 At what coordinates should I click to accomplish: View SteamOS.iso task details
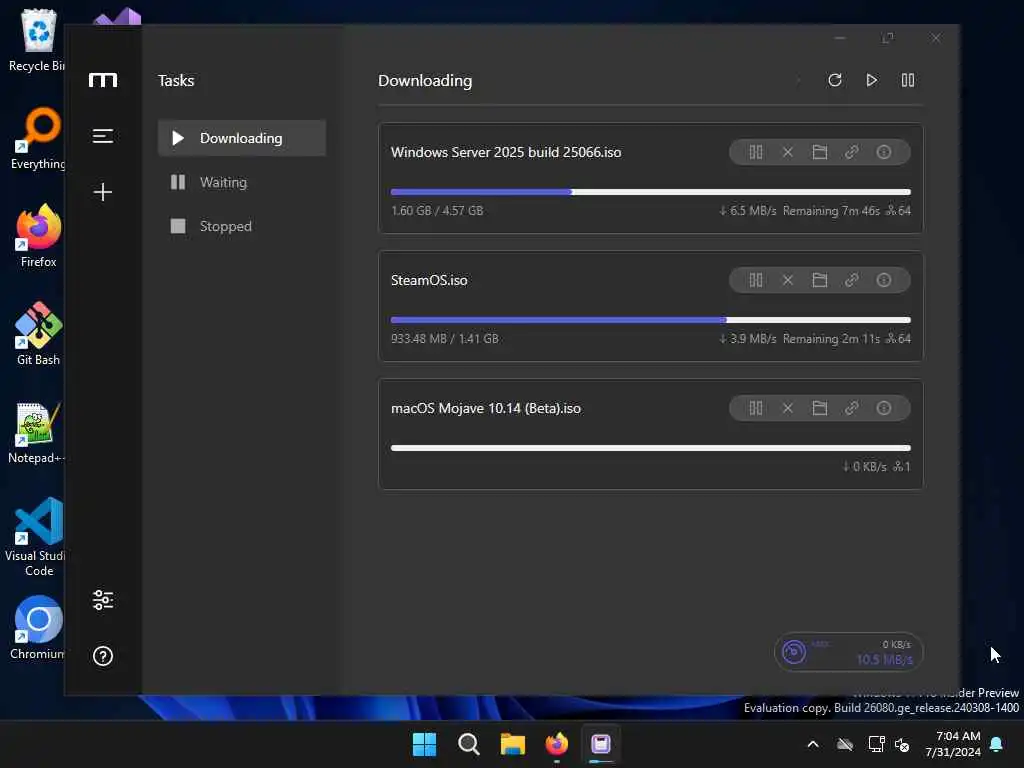pyautogui.click(x=884, y=280)
